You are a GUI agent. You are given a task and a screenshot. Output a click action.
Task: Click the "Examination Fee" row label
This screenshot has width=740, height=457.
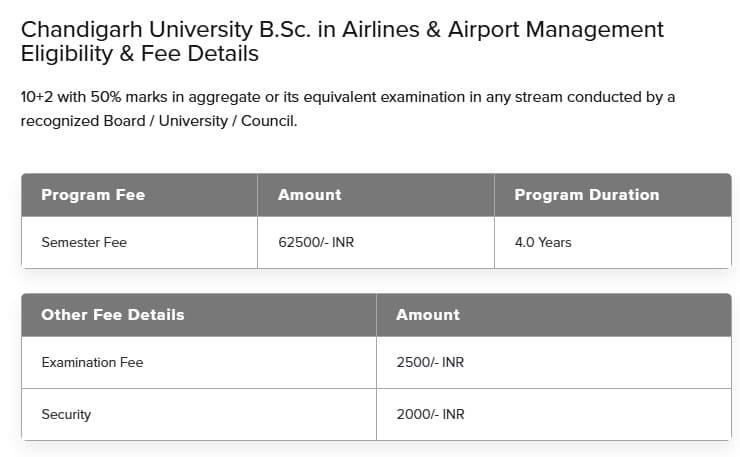pyautogui.click(x=92, y=362)
